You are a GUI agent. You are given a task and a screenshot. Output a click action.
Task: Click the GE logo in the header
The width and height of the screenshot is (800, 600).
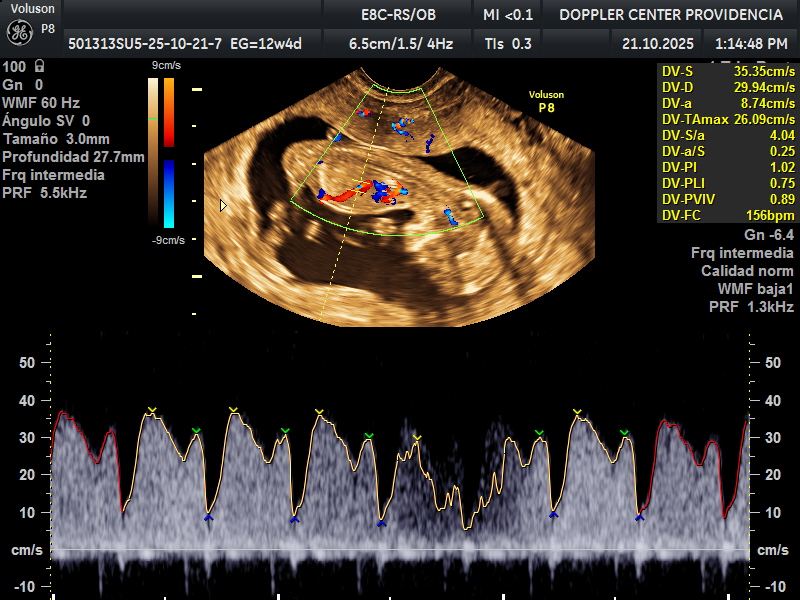[20, 32]
